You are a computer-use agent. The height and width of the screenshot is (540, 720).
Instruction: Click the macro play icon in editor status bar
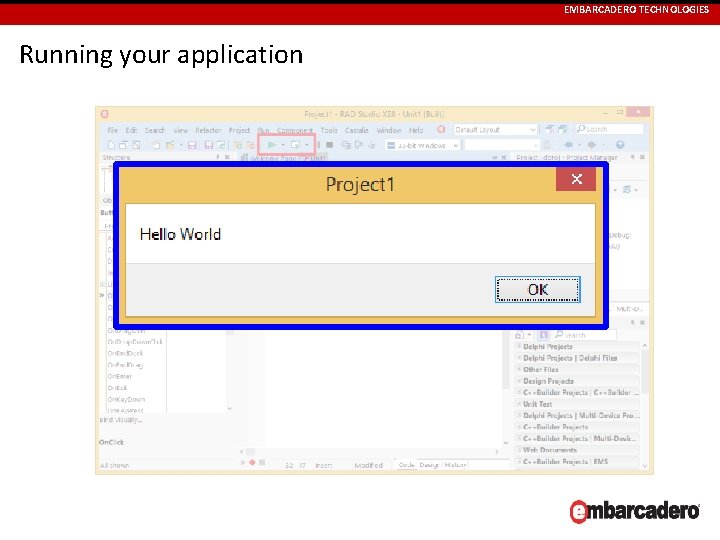click(x=243, y=462)
